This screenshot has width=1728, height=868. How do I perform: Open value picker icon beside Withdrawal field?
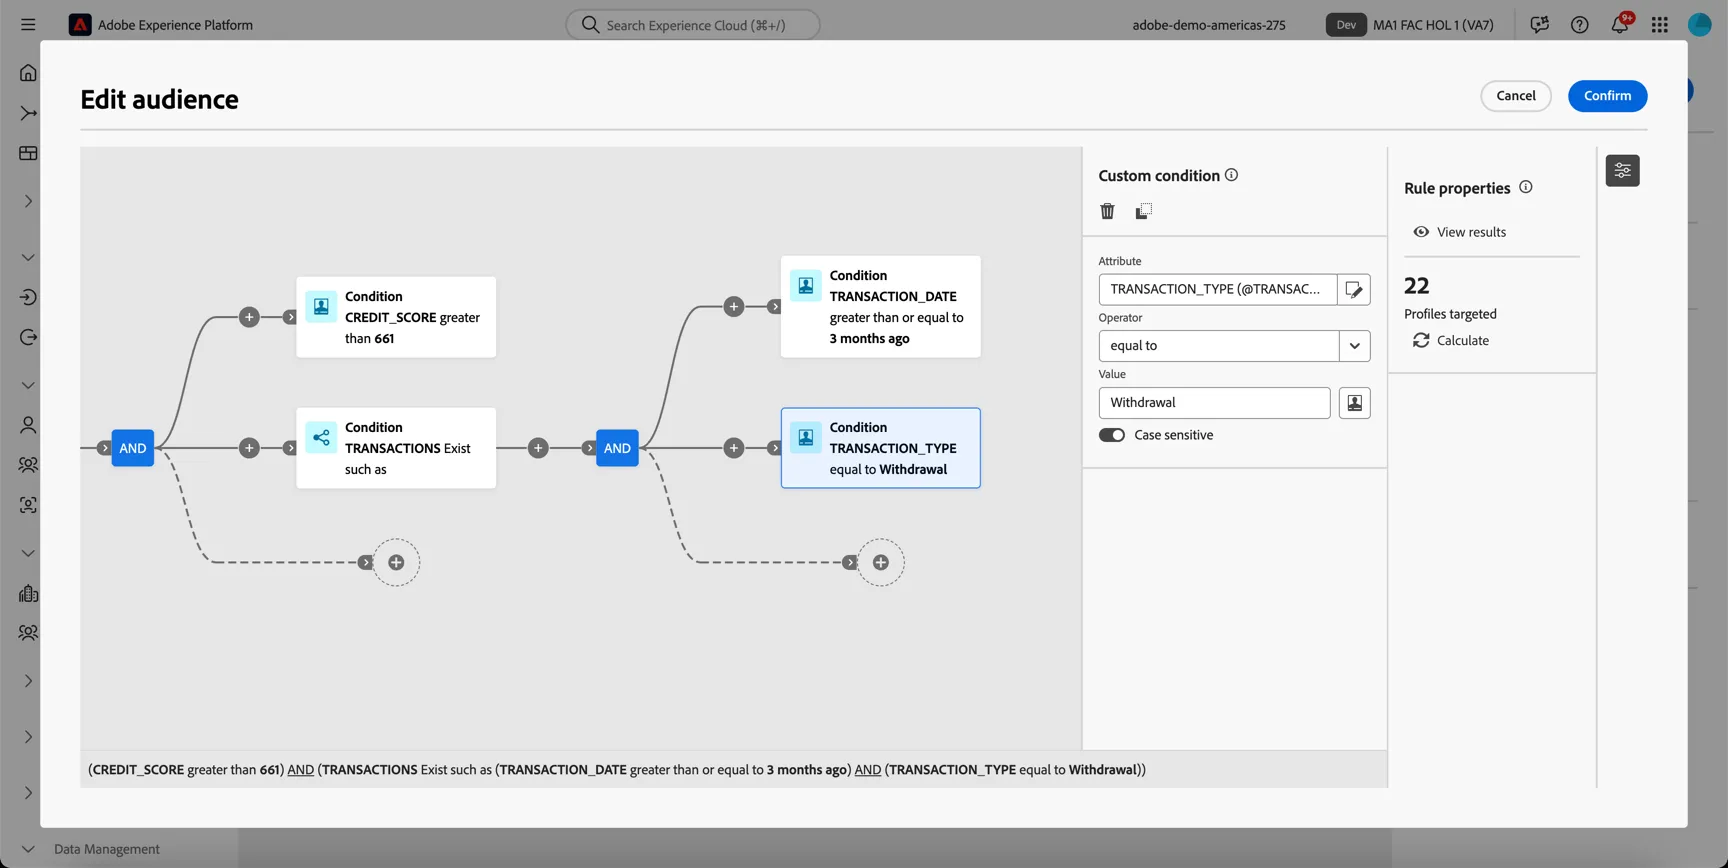click(1355, 403)
